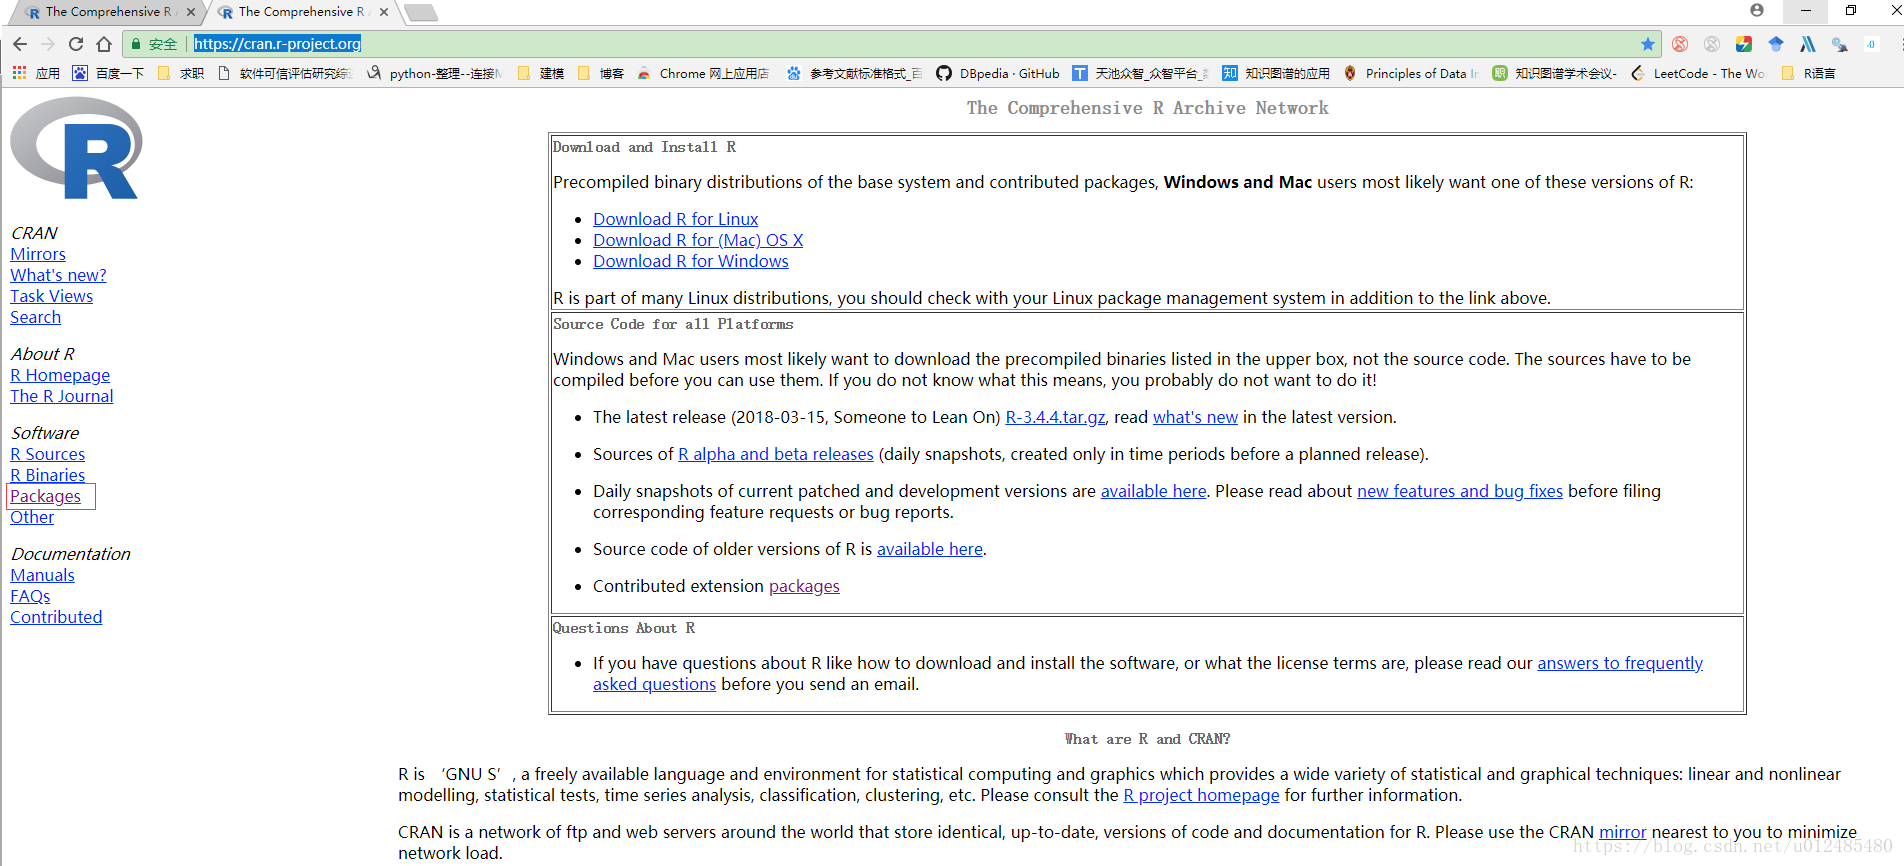The height and width of the screenshot is (866, 1904).
Task: Open the python-整理 bookmark
Action: 435,73
